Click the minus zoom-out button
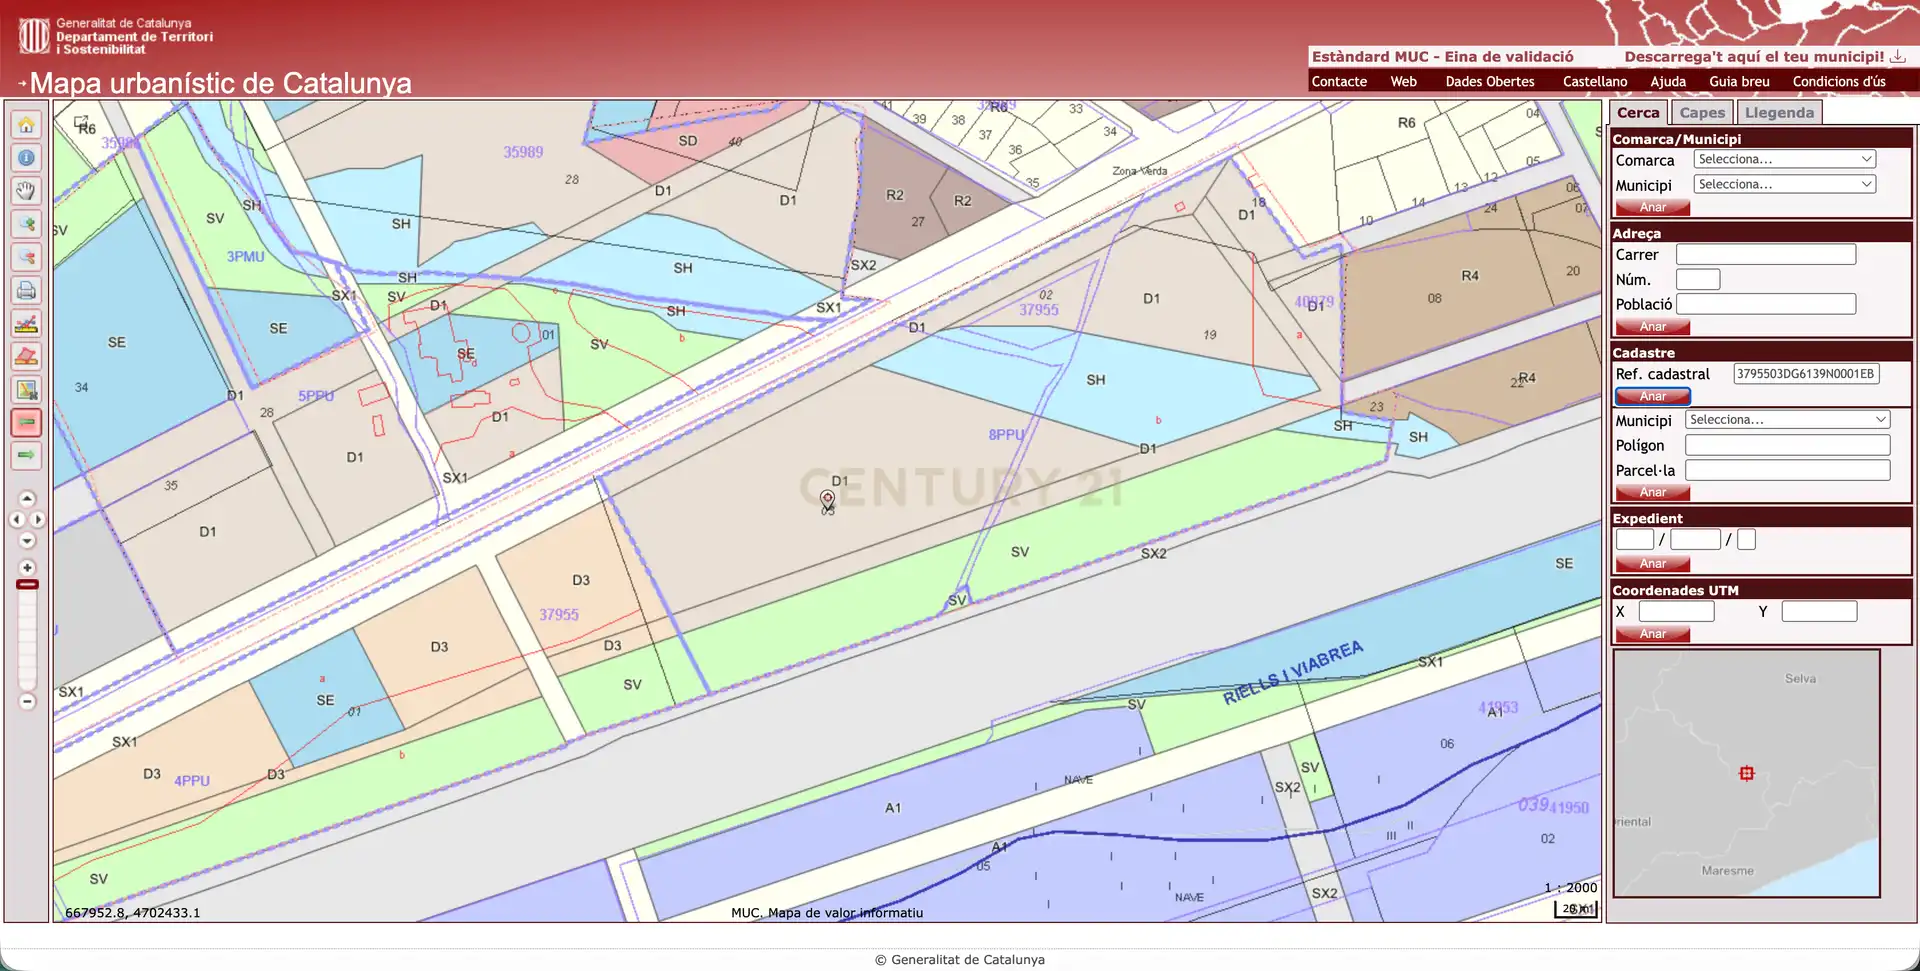 [27, 701]
